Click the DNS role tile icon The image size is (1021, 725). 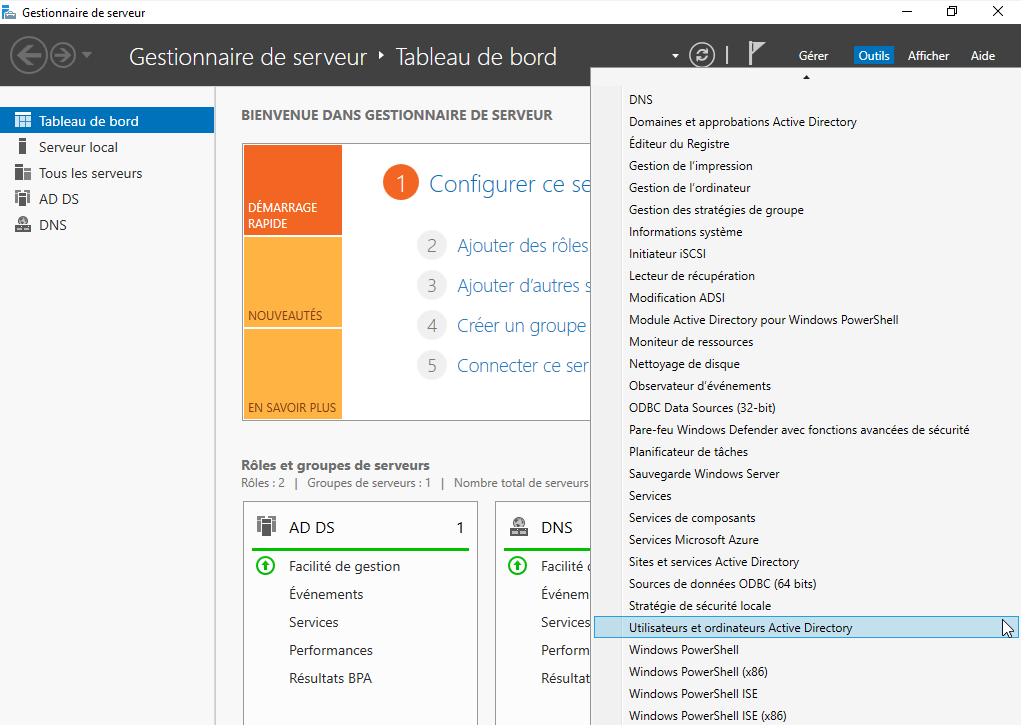click(518, 526)
